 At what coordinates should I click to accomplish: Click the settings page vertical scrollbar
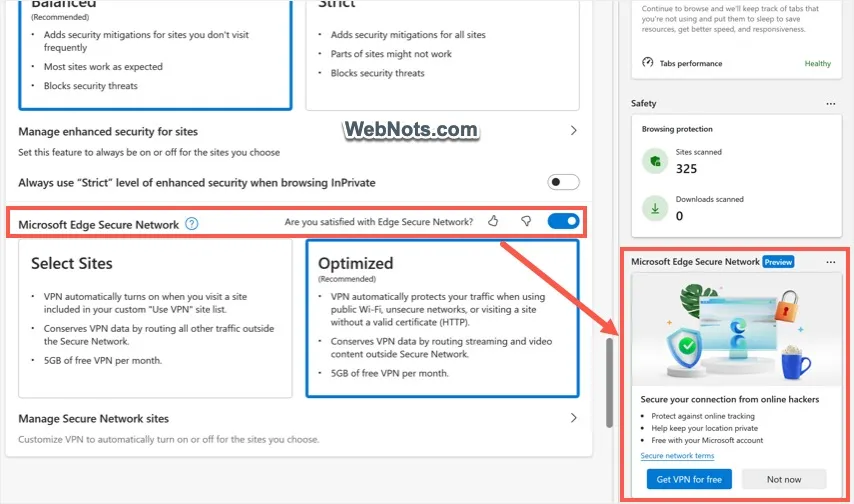609,383
